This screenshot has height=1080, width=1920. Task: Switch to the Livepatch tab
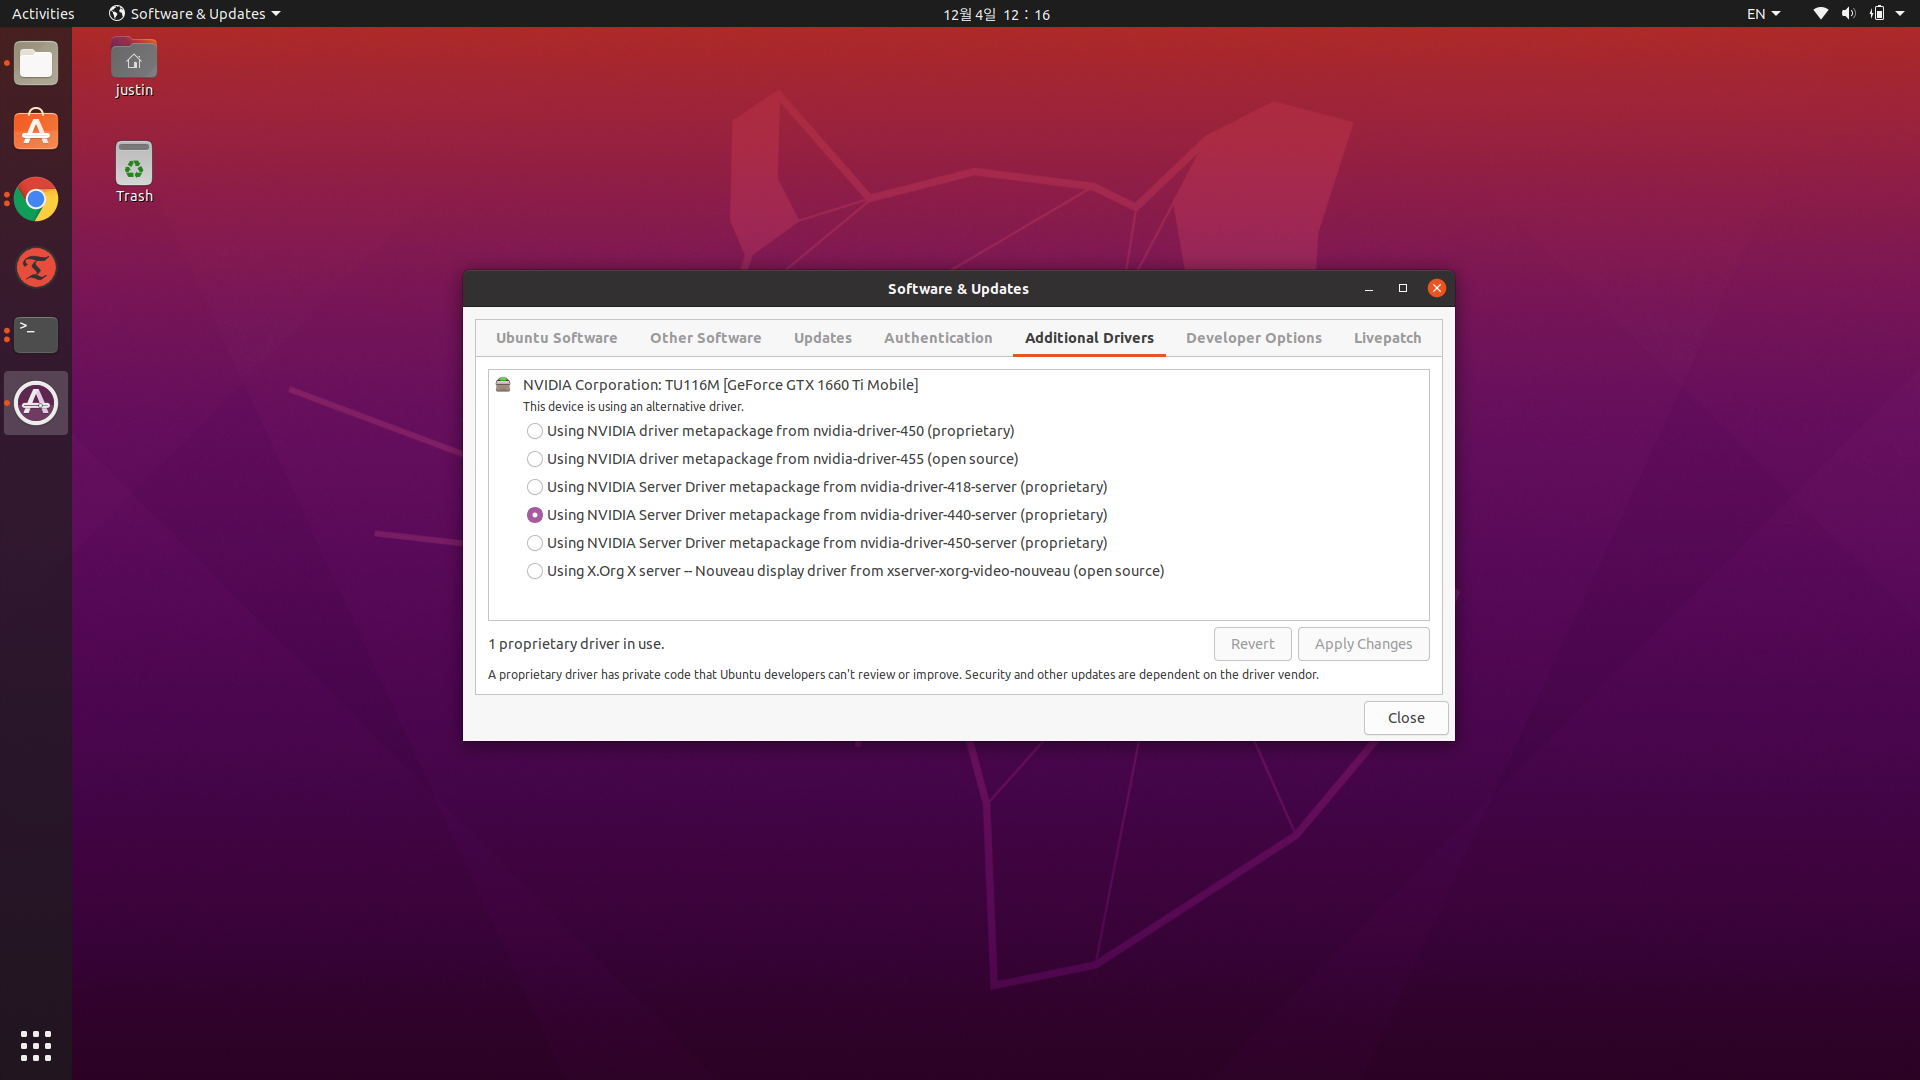point(1387,338)
